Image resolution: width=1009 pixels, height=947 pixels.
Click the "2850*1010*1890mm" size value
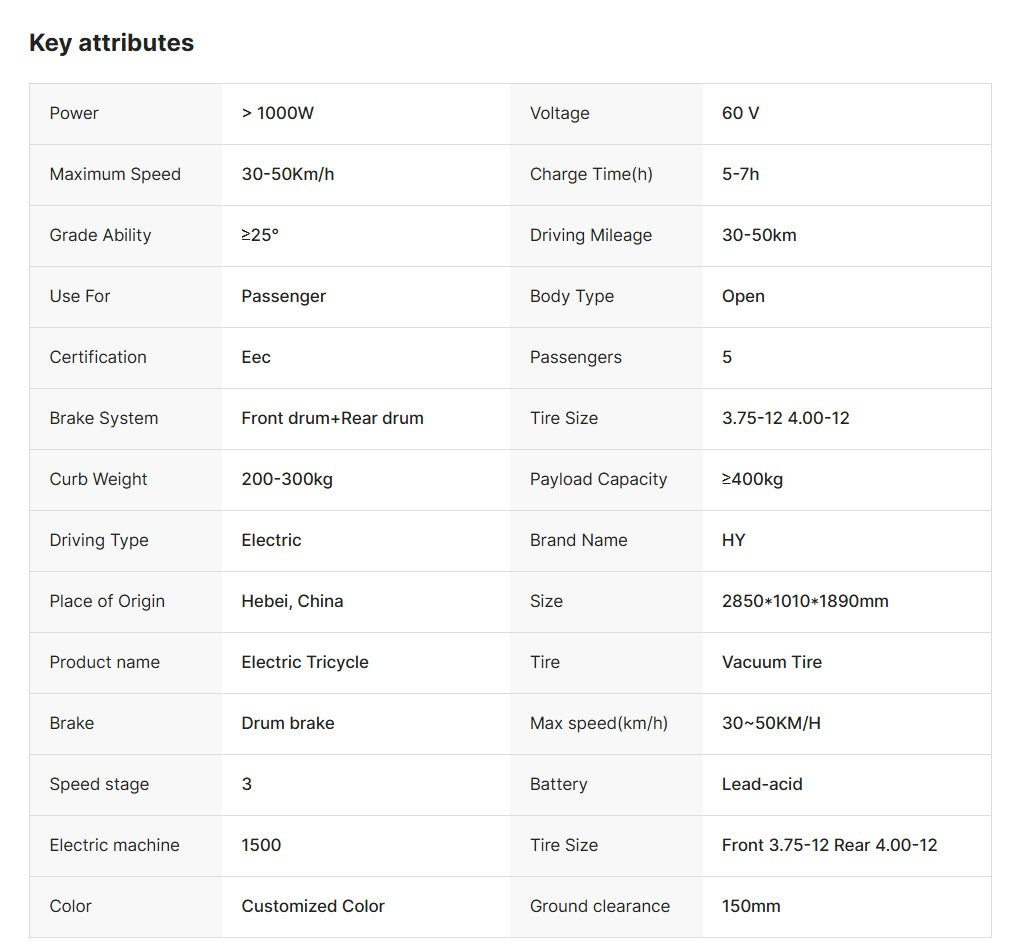click(x=804, y=601)
